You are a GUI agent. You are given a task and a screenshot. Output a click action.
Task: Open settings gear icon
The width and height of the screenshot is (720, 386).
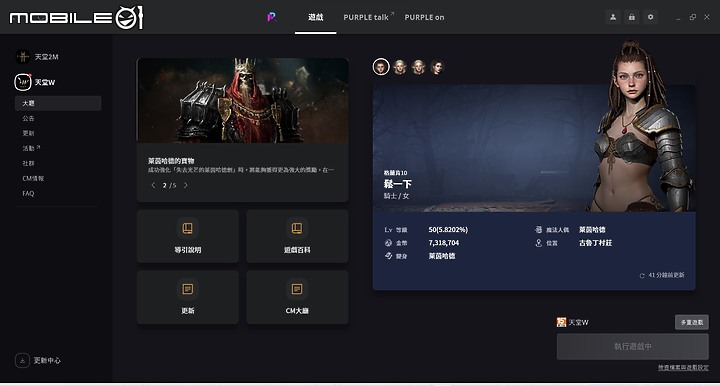[x=650, y=17]
